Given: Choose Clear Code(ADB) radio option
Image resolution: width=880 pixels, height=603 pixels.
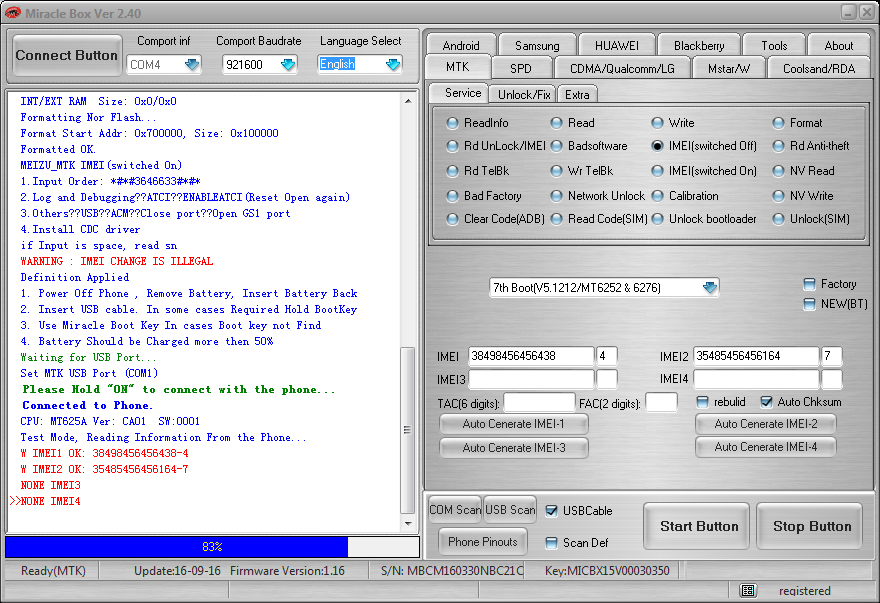Looking at the screenshot, I should (452, 219).
